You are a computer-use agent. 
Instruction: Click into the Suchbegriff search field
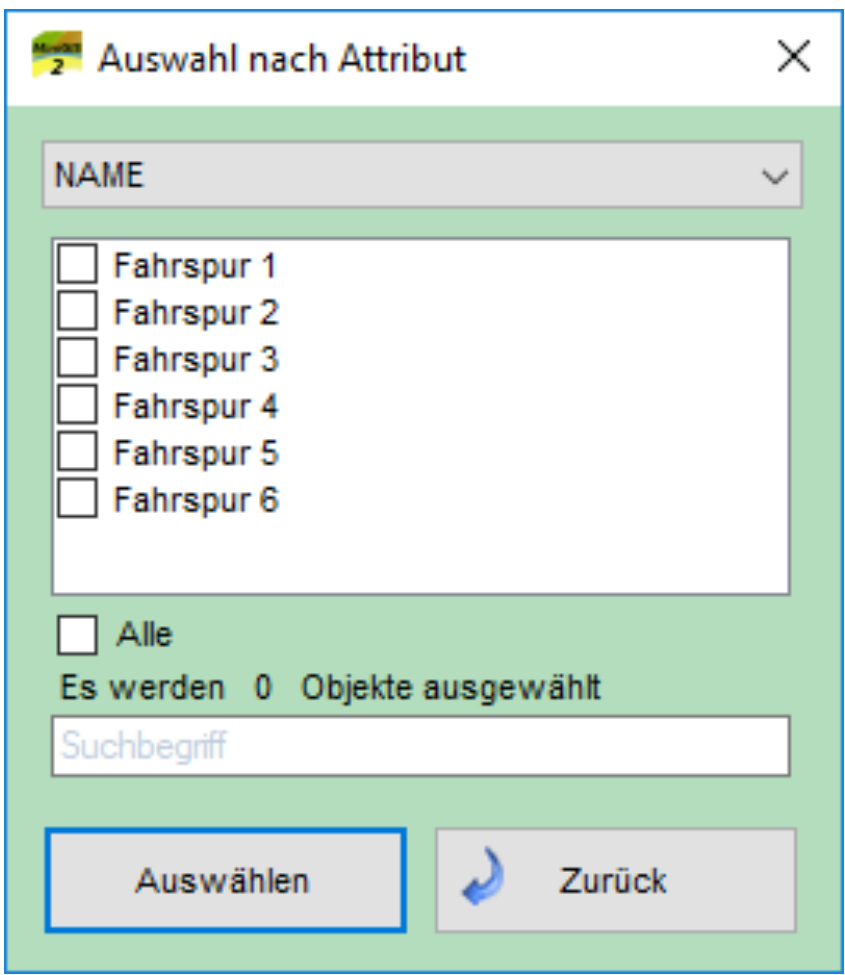coord(420,746)
